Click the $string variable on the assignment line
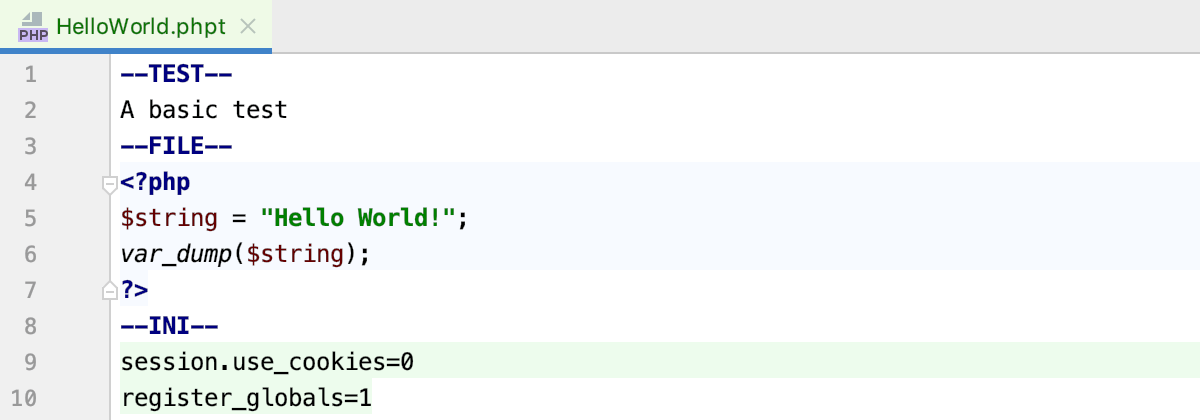The height and width of the screenshot is (420, 1200). (169, 218)
